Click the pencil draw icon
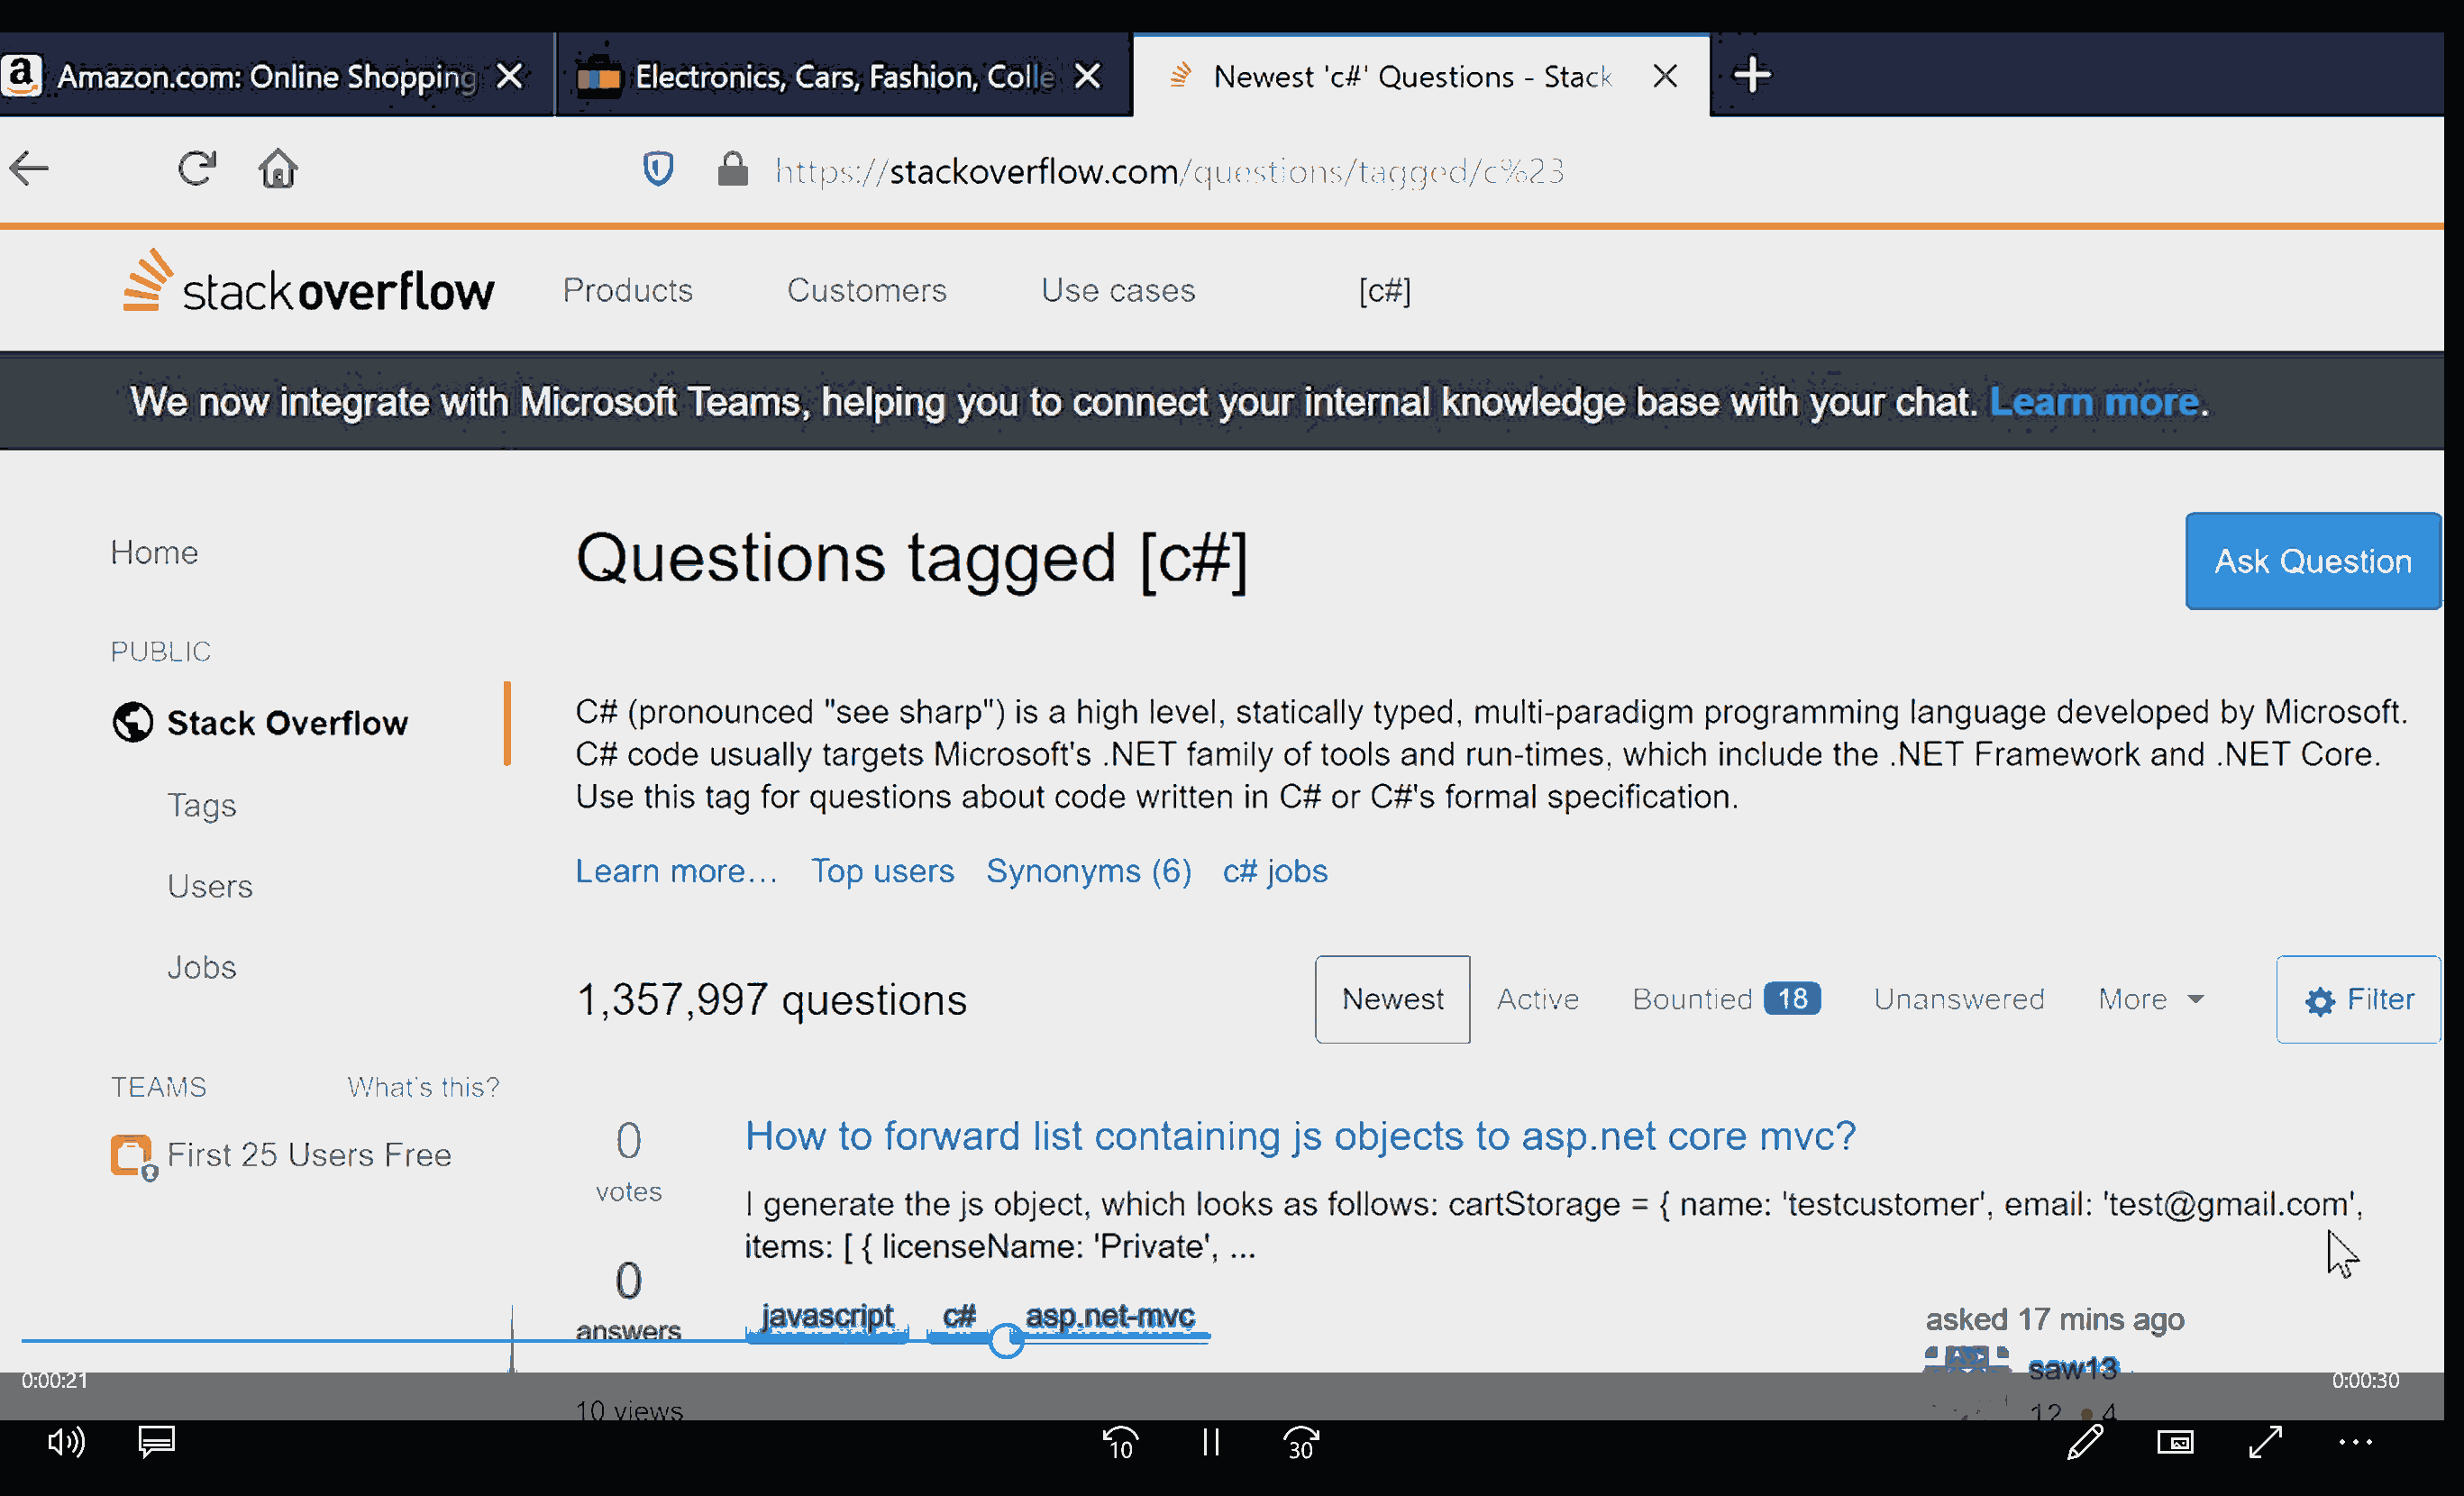Screen dimensions: 2464x1496 [x=2085, y=1442]
